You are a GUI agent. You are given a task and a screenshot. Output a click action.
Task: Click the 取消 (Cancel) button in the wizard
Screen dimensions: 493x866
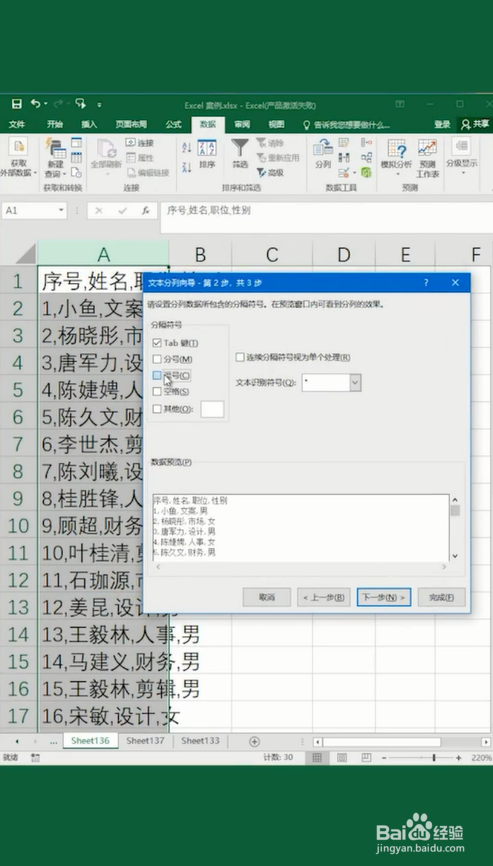tap(267, 597)
